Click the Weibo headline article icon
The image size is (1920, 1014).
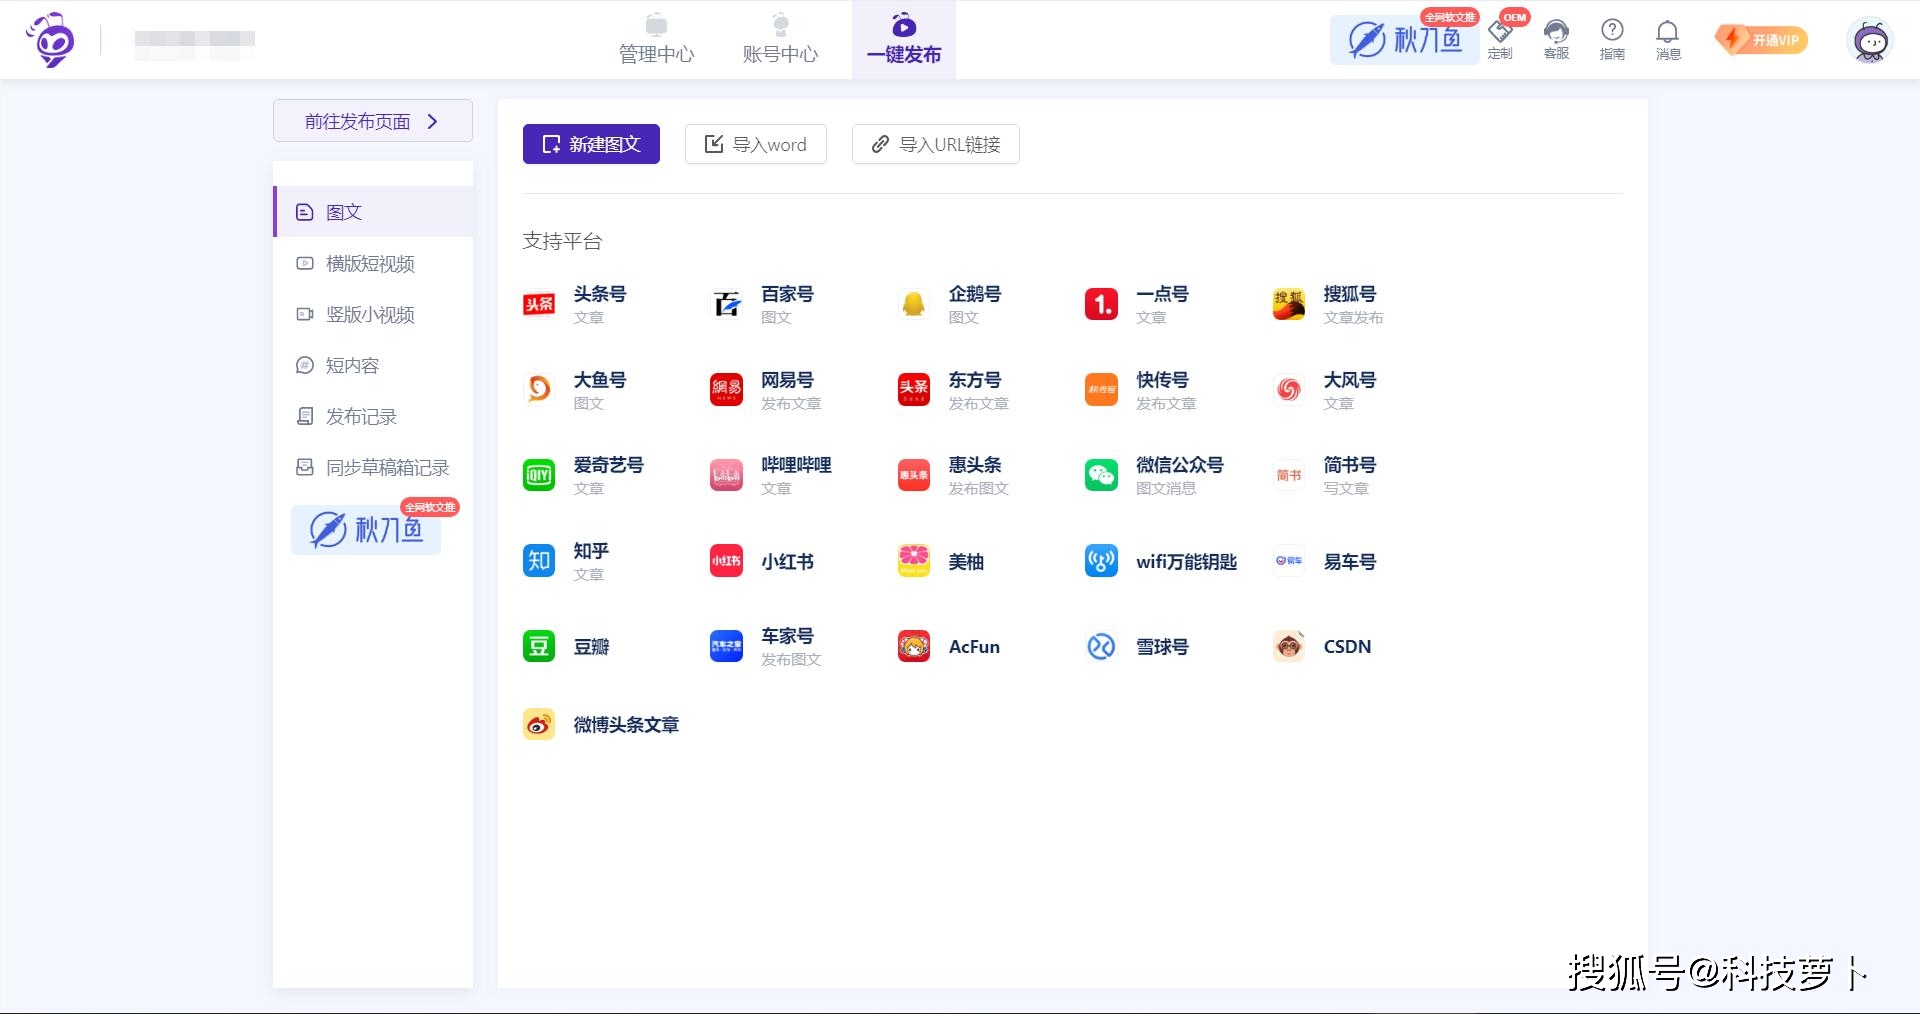coord(539,725)
